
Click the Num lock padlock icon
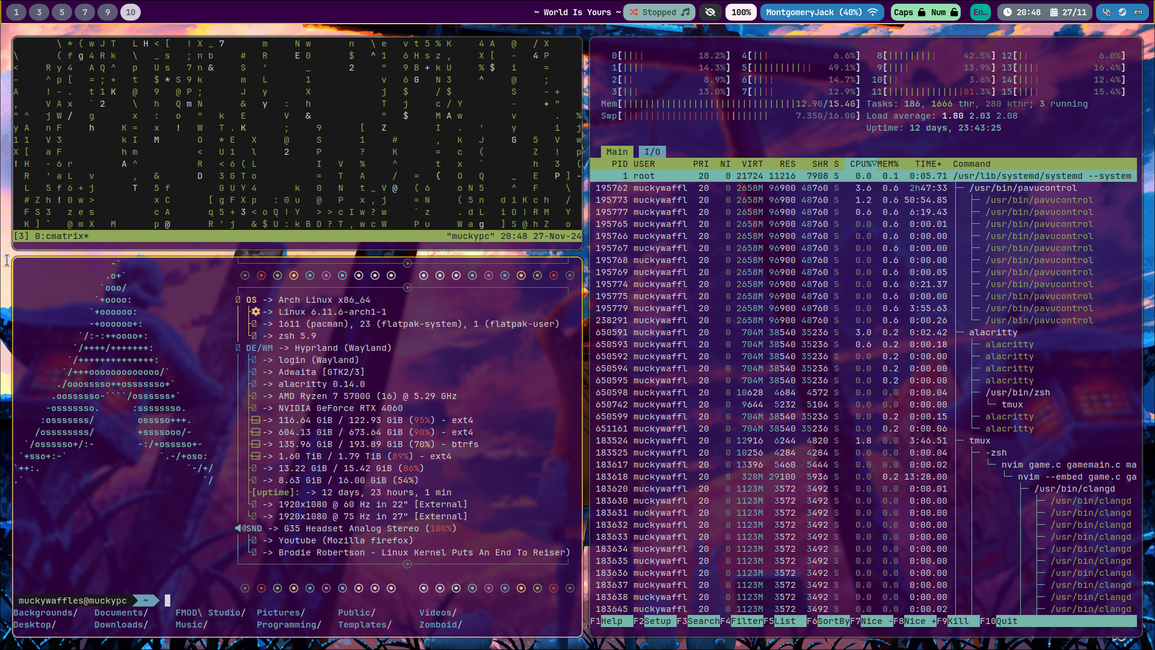coord(954,12)
